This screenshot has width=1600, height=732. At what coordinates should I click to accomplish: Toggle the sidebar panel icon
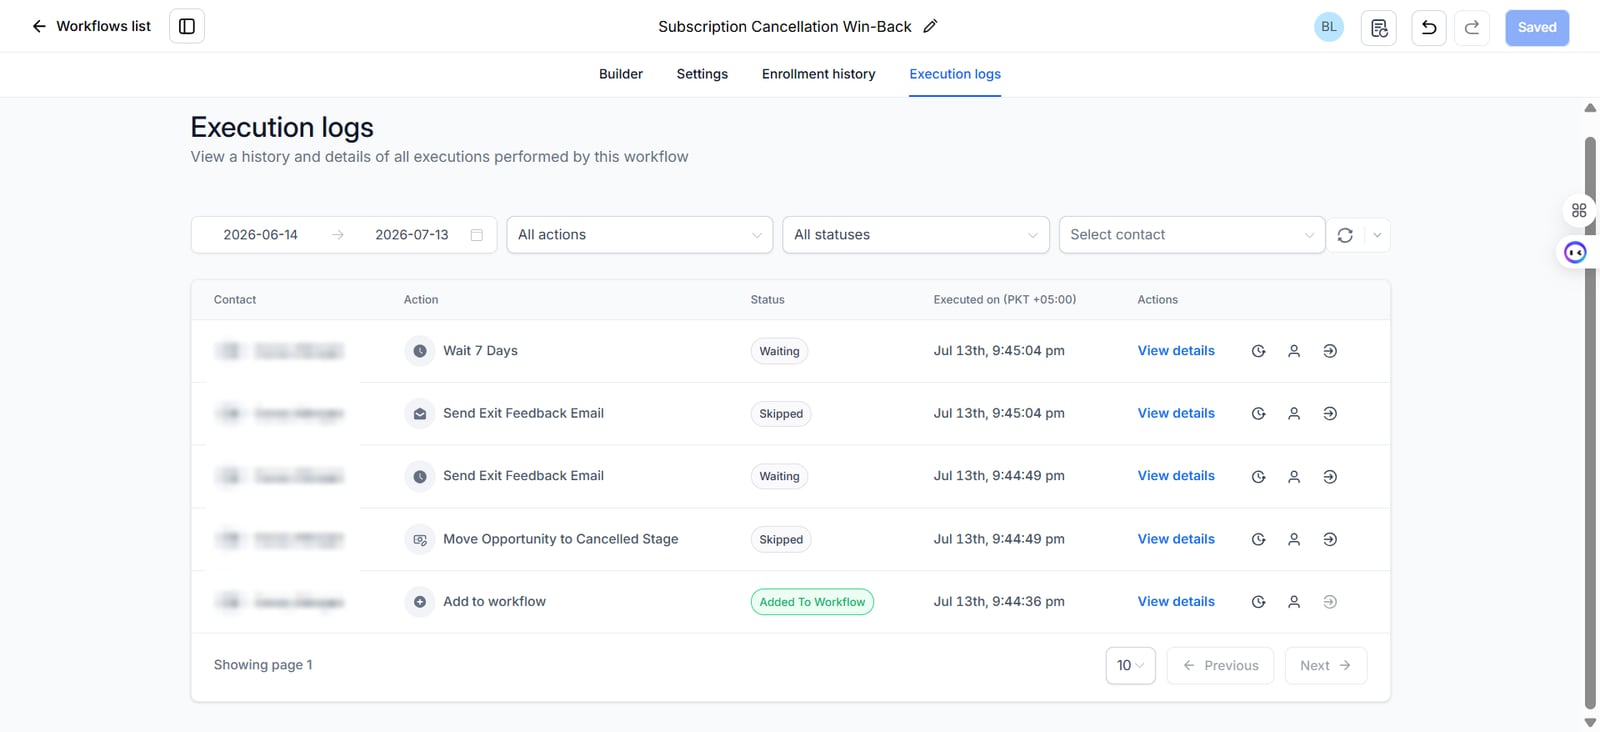click(187, 26)
